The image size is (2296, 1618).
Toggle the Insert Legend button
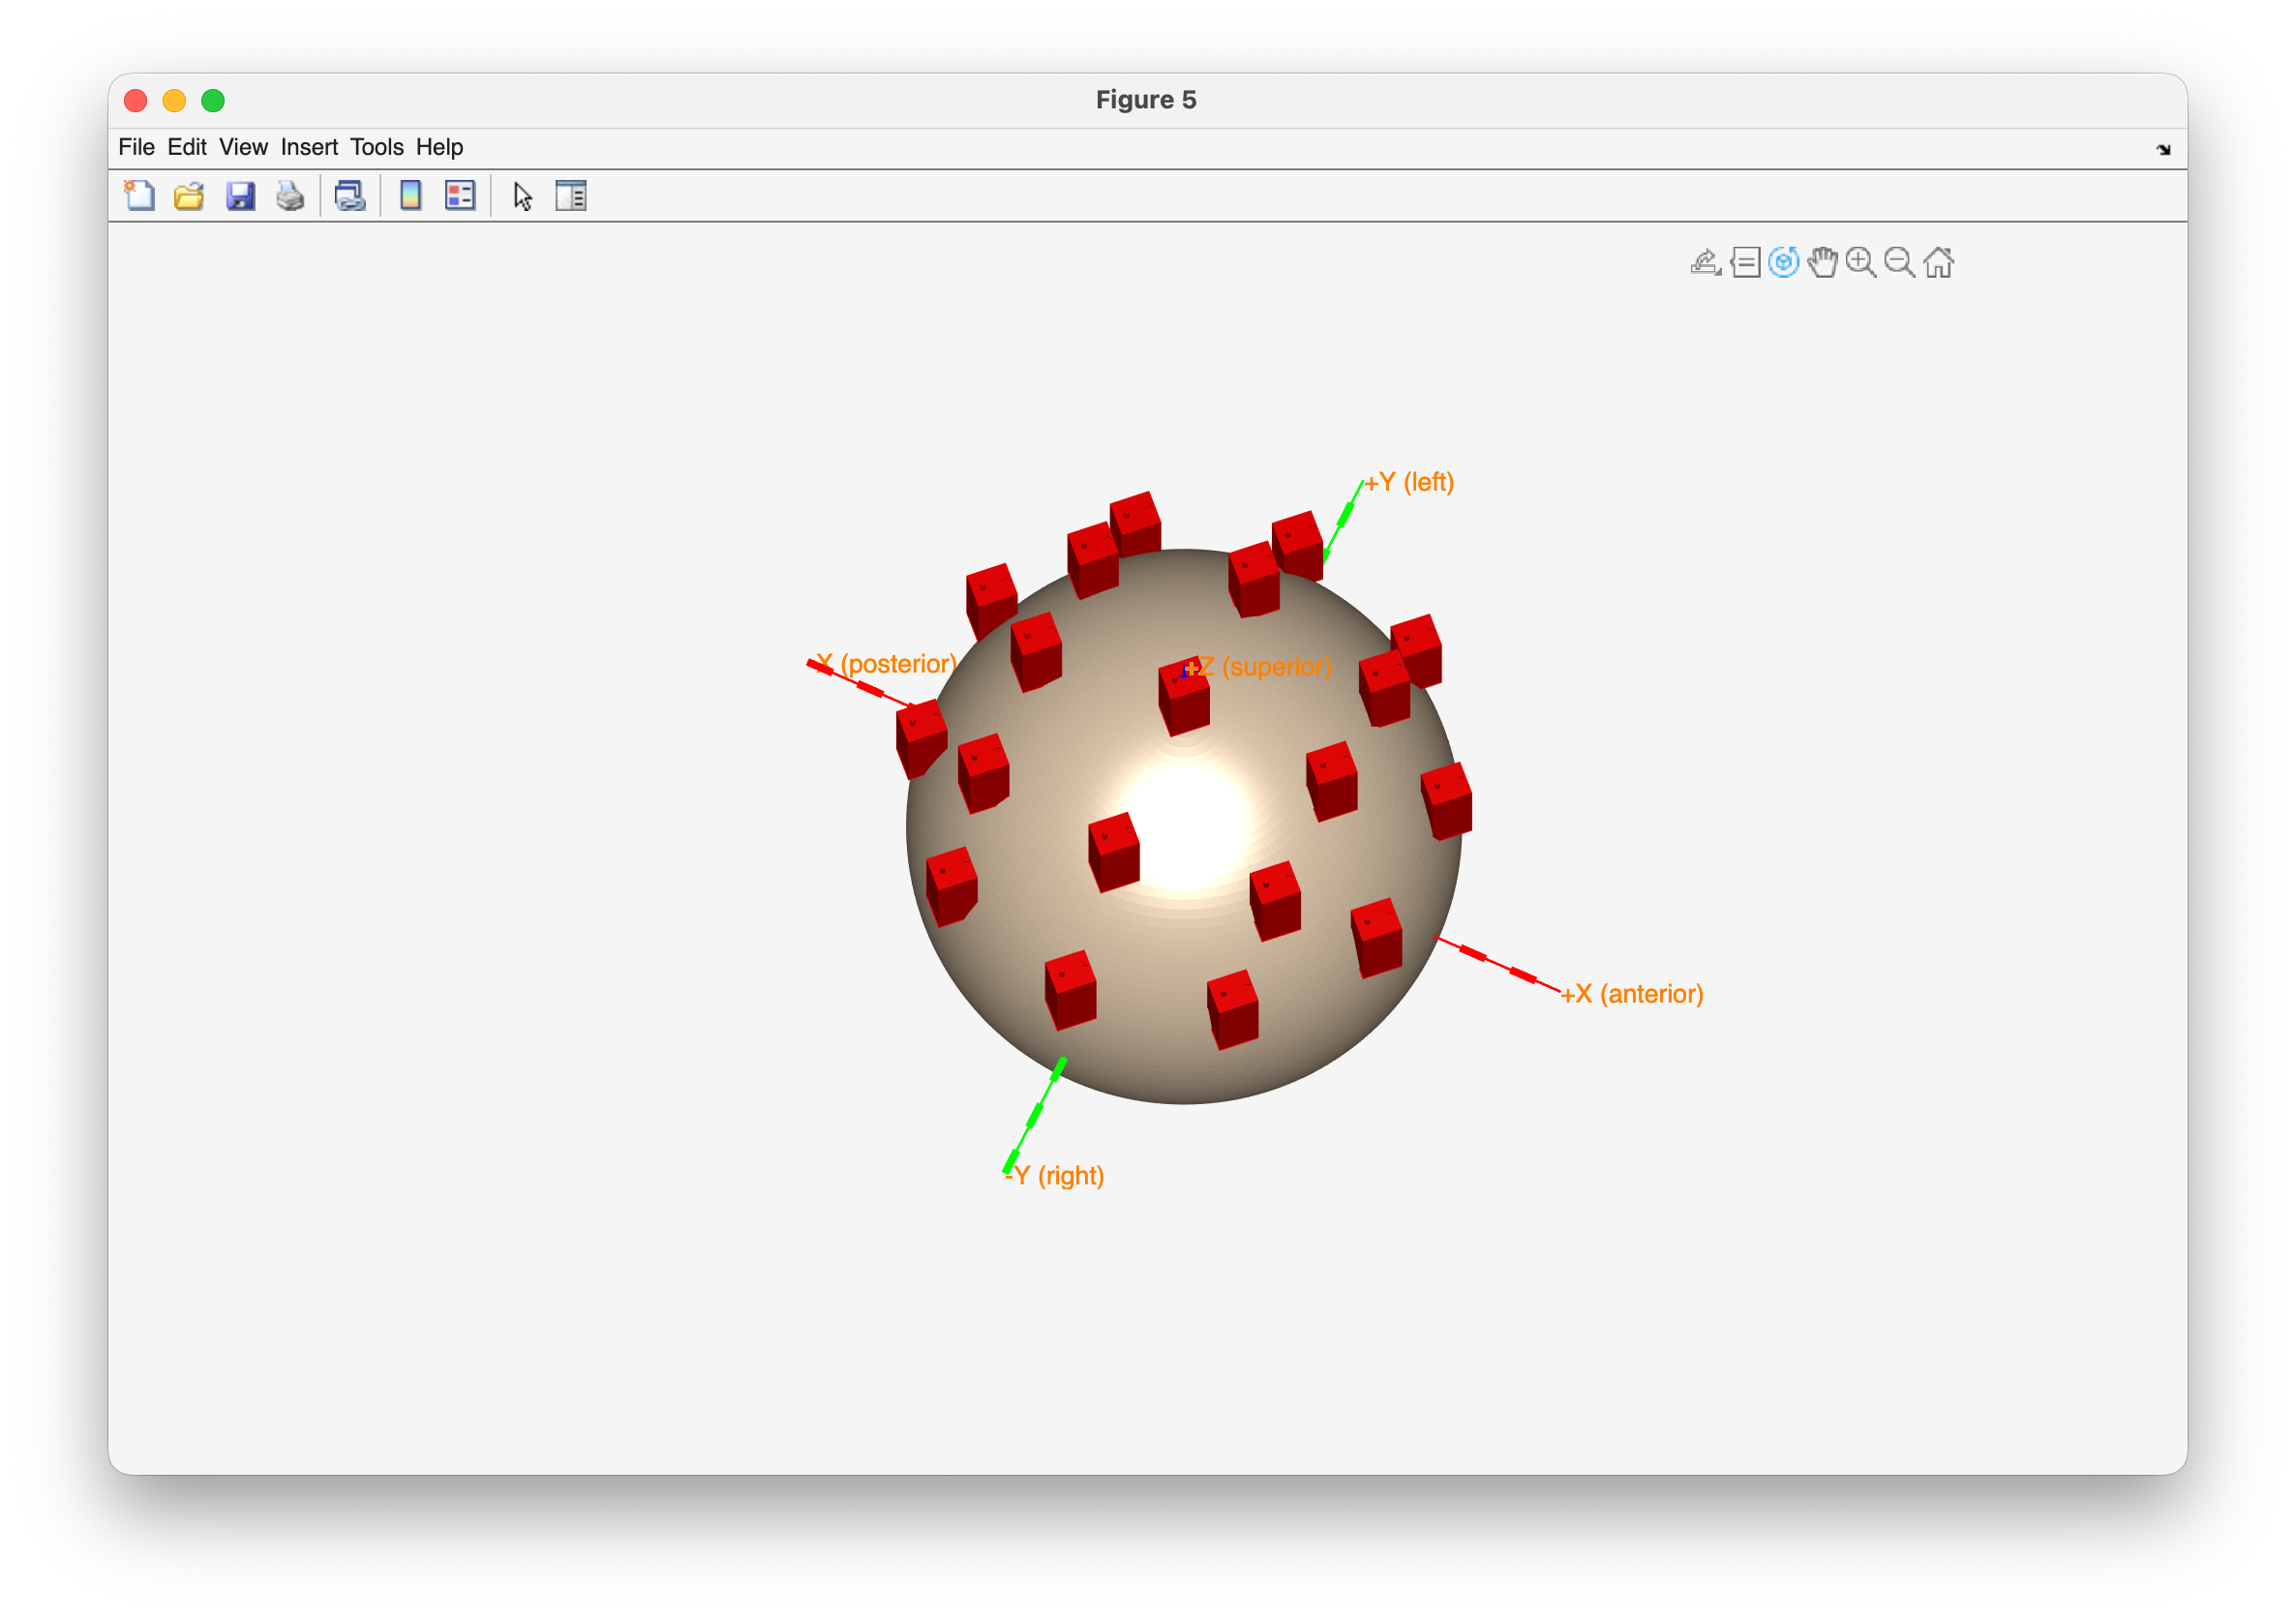coord(460,195)
